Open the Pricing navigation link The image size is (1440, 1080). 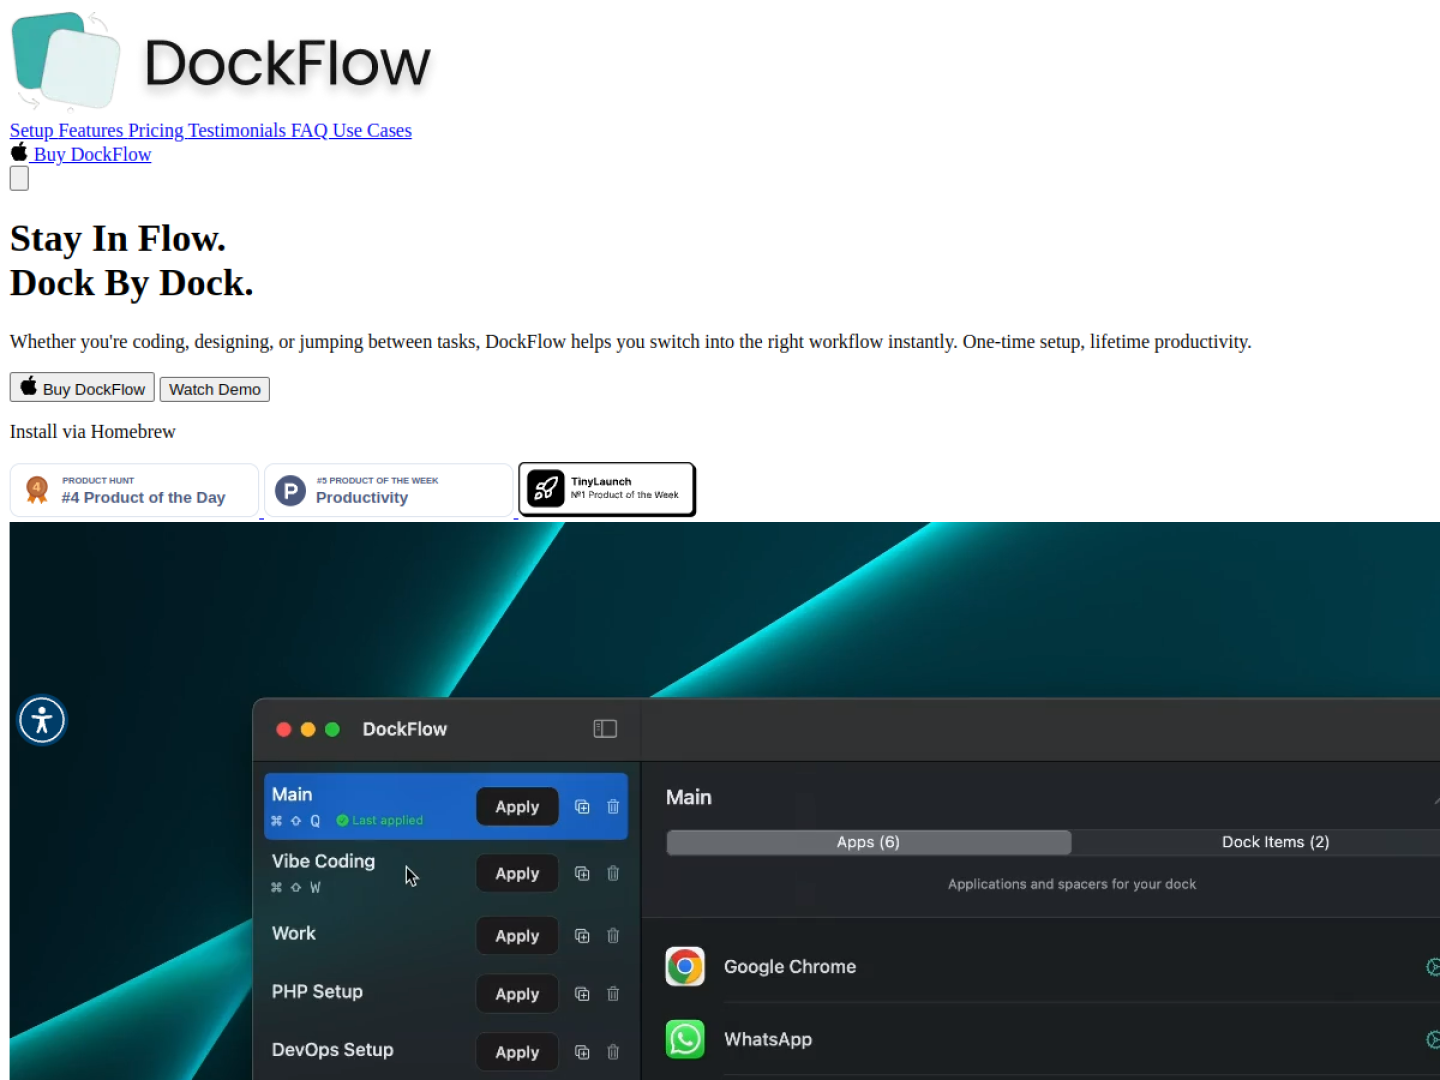click(x=156, y=131)
